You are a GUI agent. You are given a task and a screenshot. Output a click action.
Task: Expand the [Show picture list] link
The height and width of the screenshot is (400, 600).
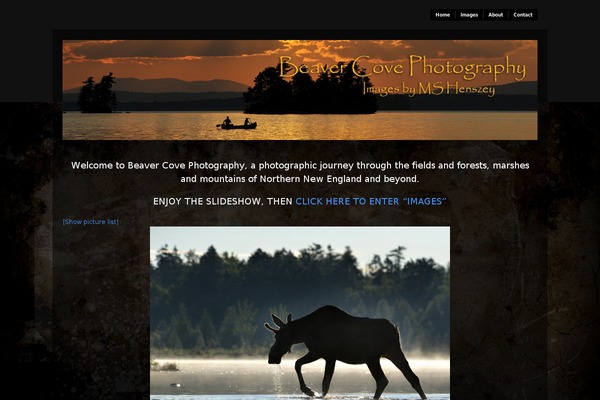pos(91,222)
